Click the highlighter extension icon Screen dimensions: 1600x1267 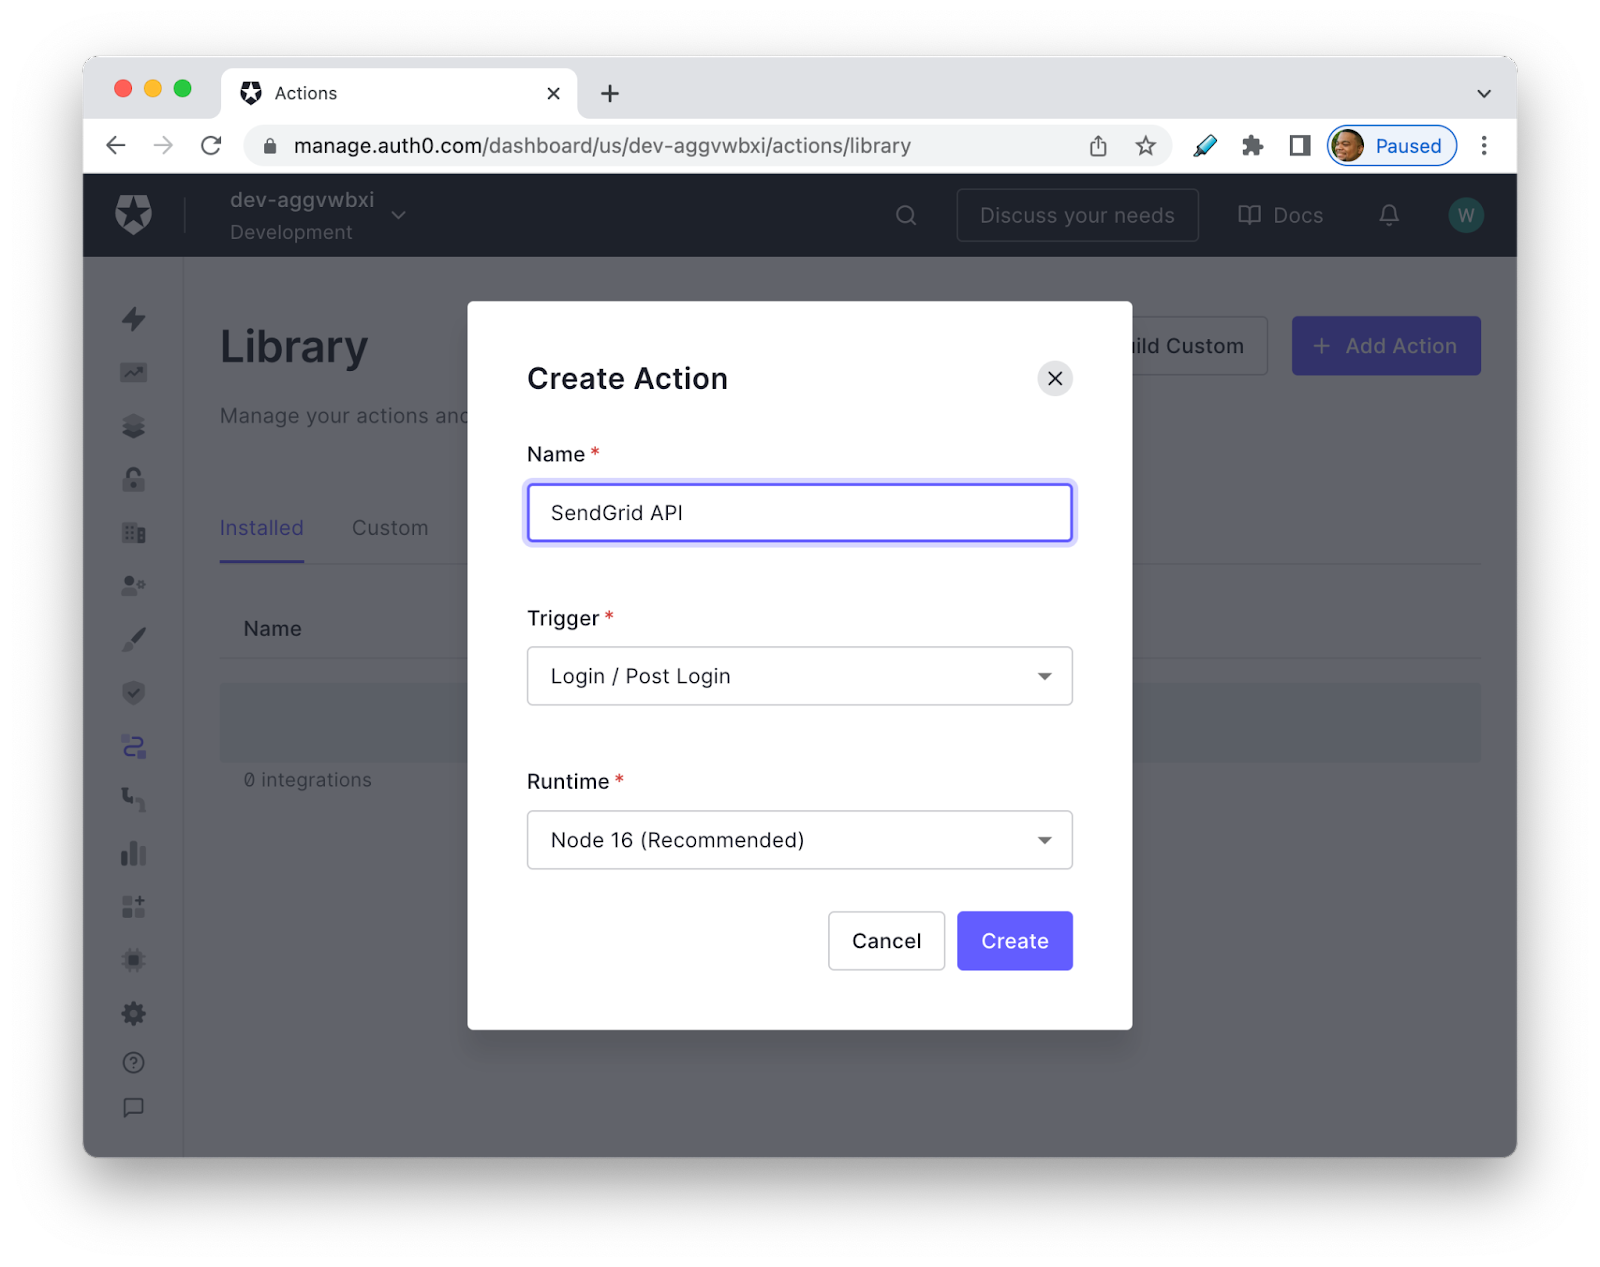tap(1205, 146)
